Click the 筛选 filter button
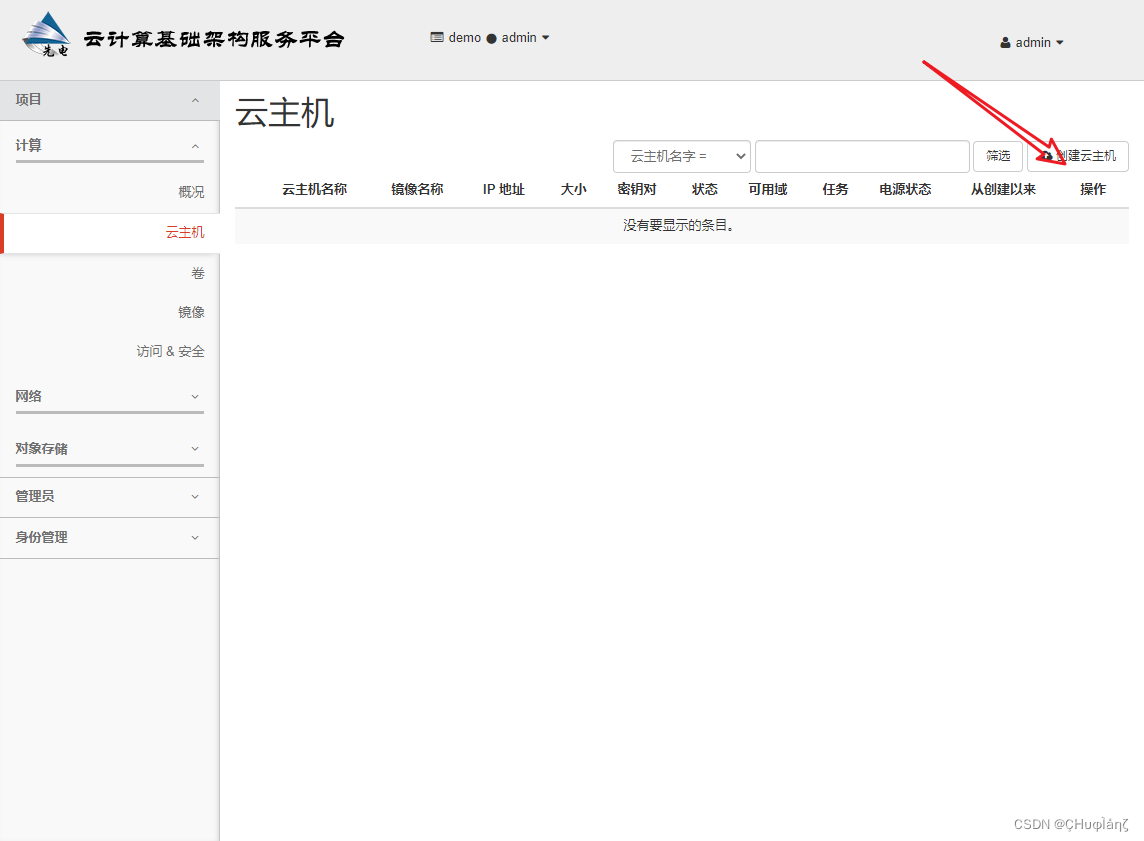The width and height of the screenshot is (1144, 841). point(998,156)
